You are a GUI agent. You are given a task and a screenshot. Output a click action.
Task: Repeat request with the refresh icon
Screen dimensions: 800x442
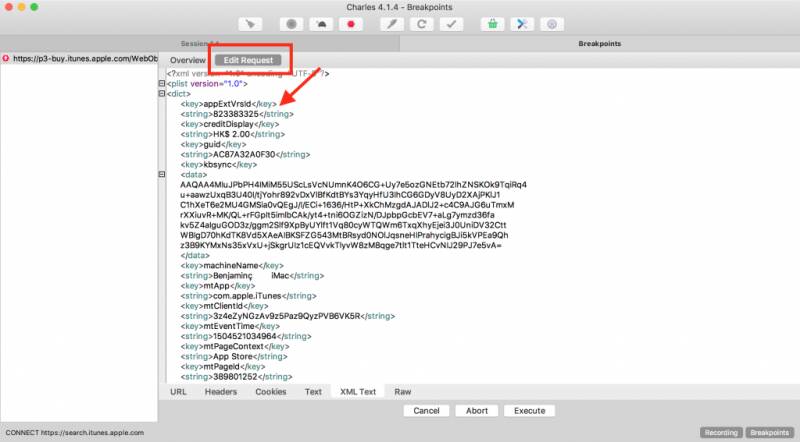[x=421, y=24]
